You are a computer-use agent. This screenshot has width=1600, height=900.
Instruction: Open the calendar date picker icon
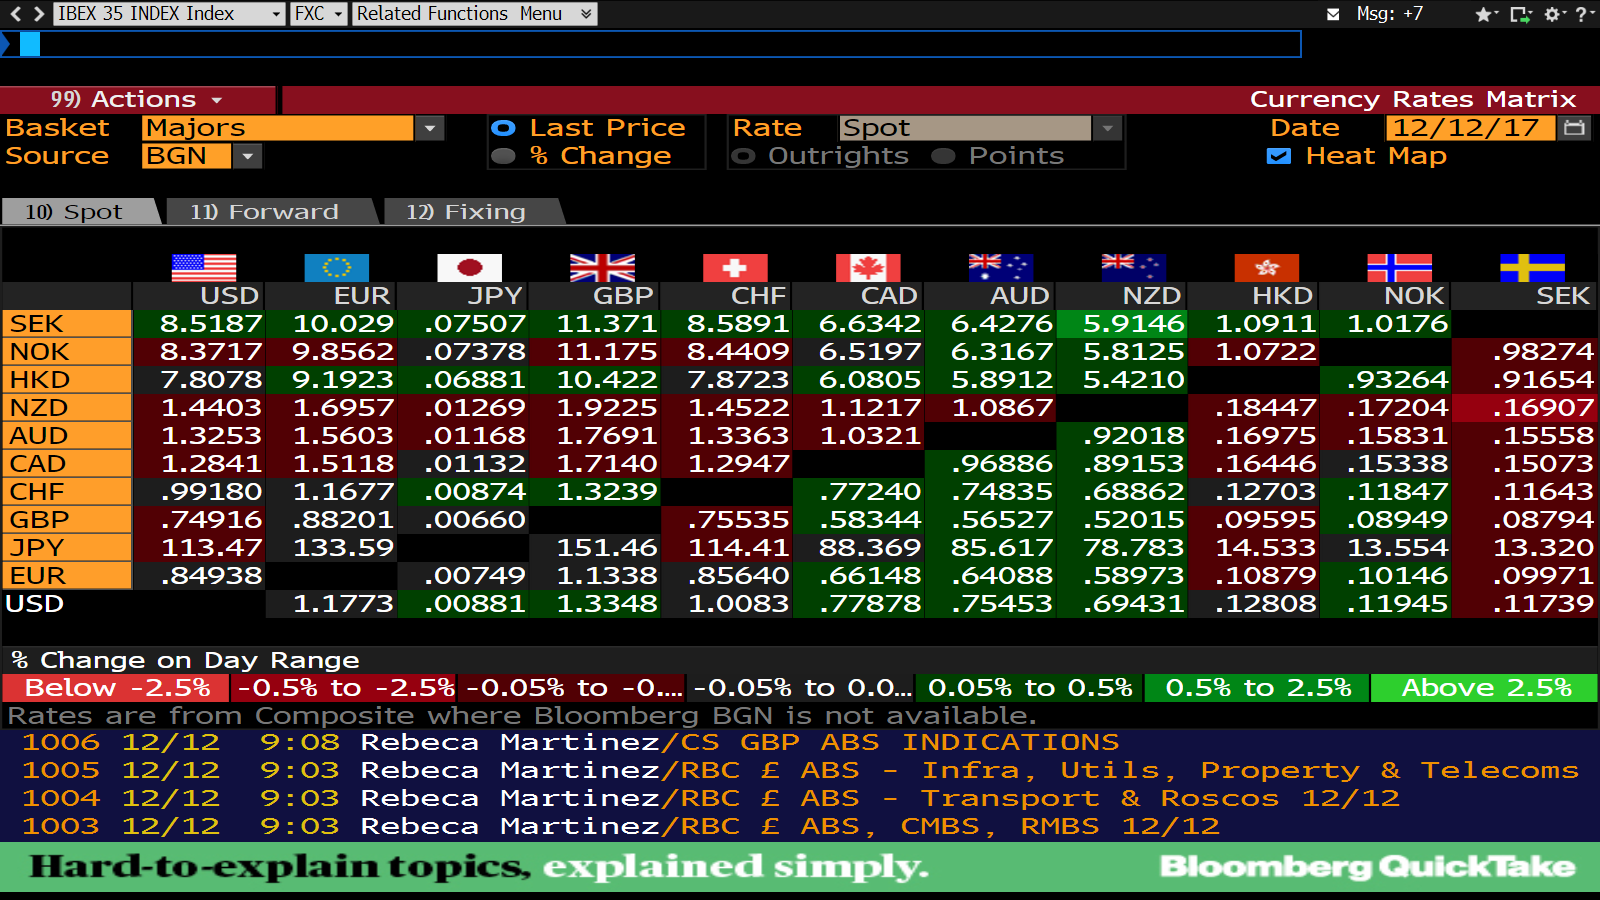click(x=1575, y=128)
